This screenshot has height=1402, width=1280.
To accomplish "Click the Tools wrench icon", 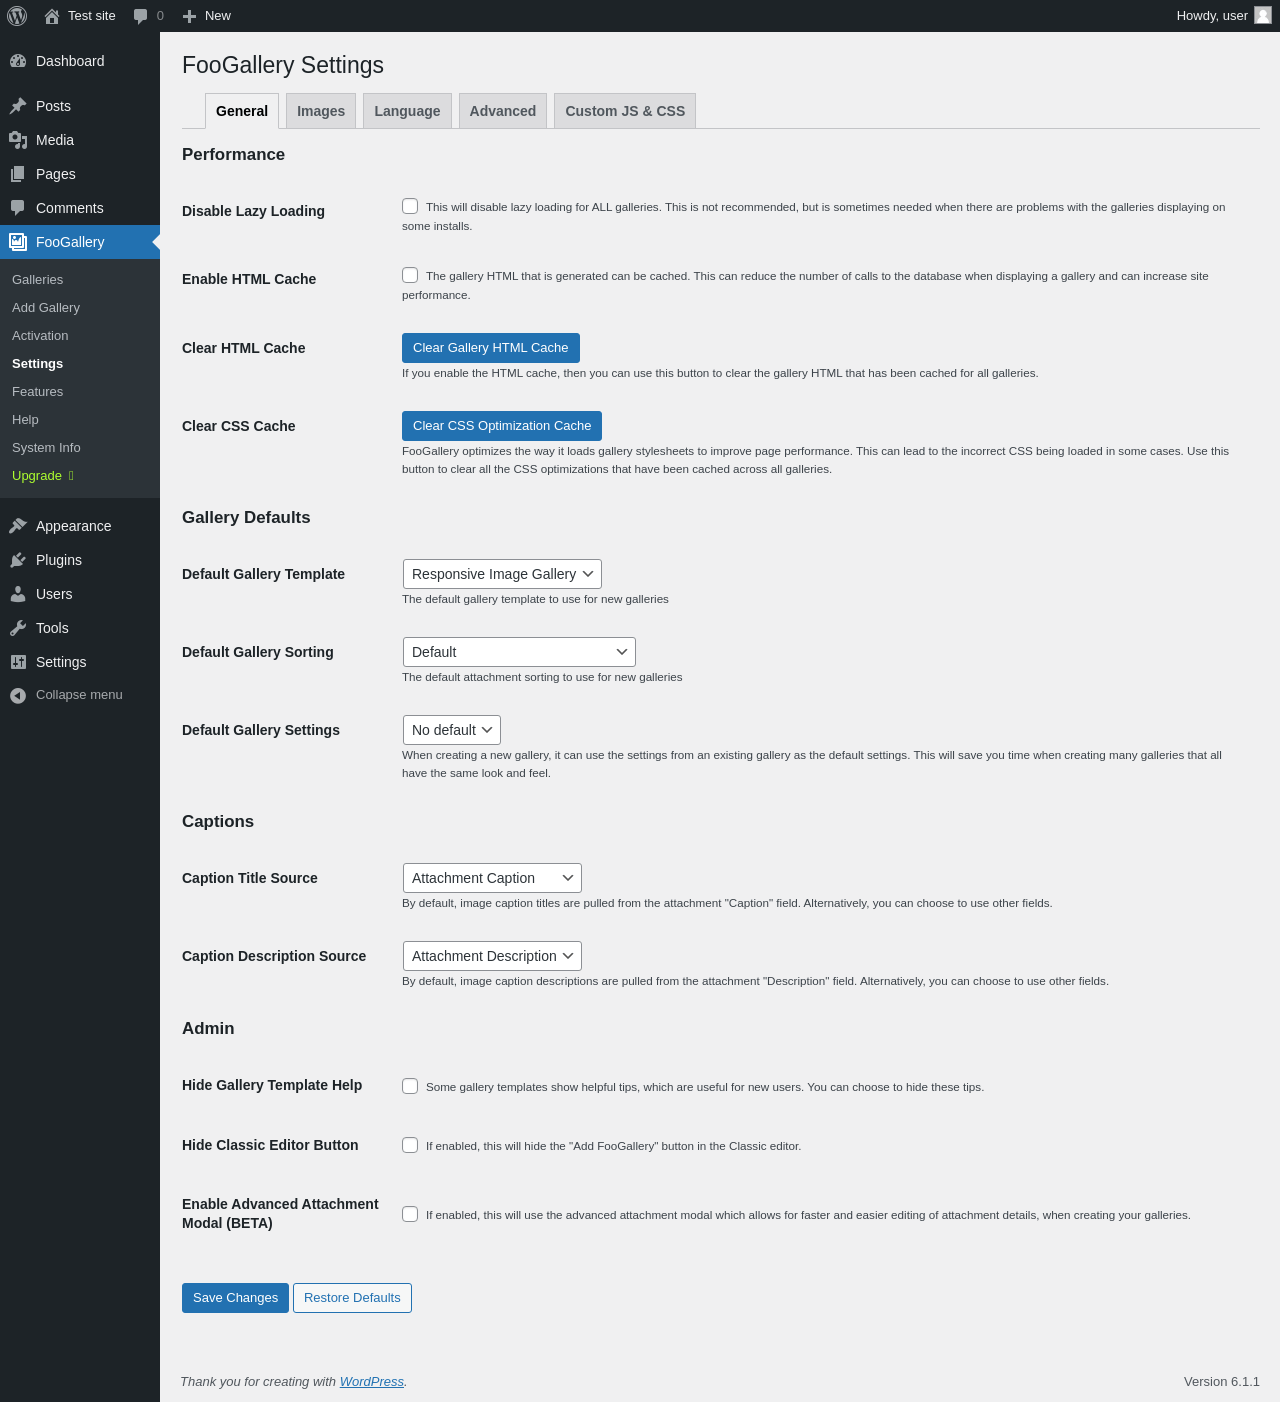I will click(x=18, y=628).
